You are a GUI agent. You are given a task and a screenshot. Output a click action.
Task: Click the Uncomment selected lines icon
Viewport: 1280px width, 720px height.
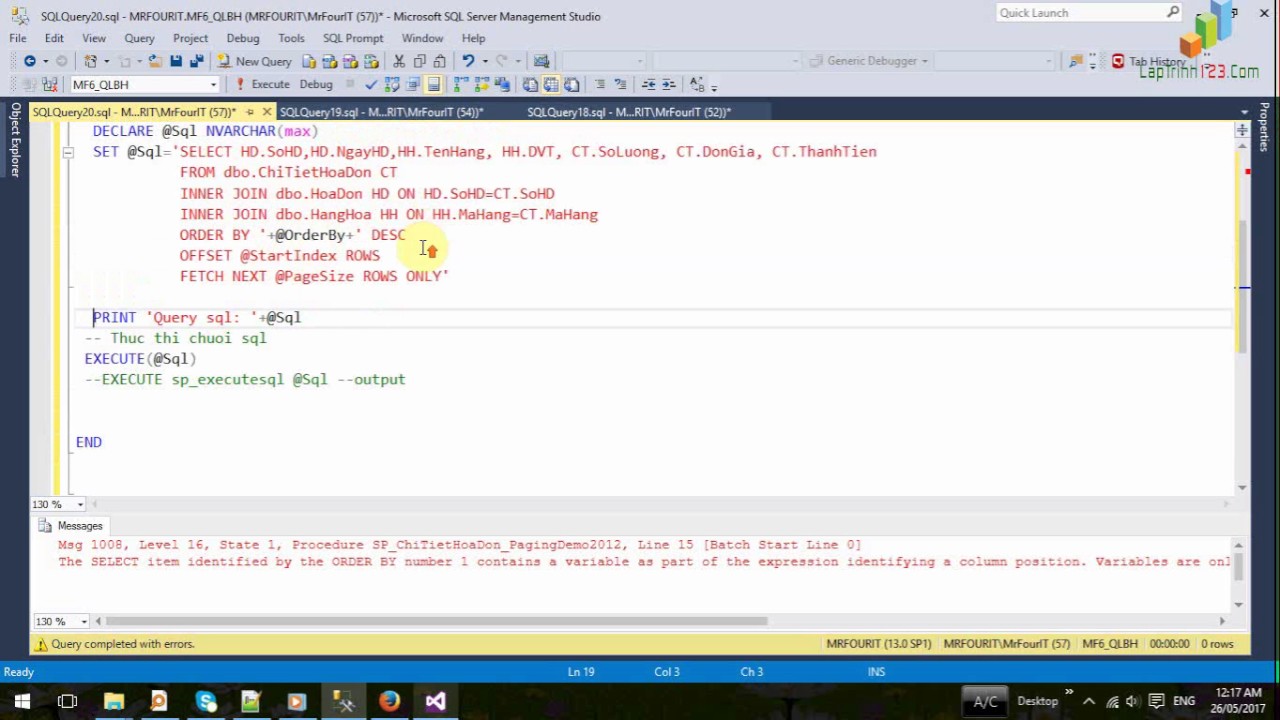620,84
